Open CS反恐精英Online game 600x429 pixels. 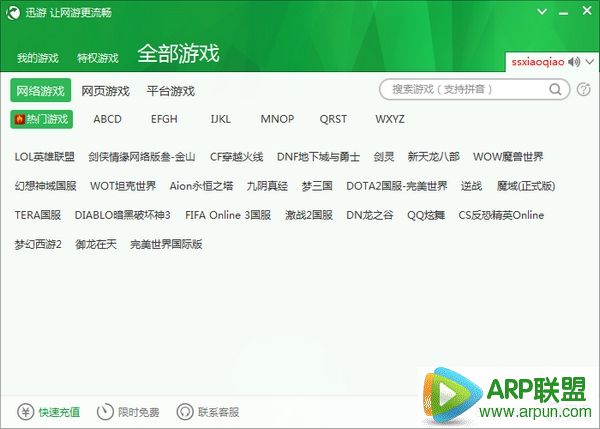pyautogui.click(x=501, y=215)
